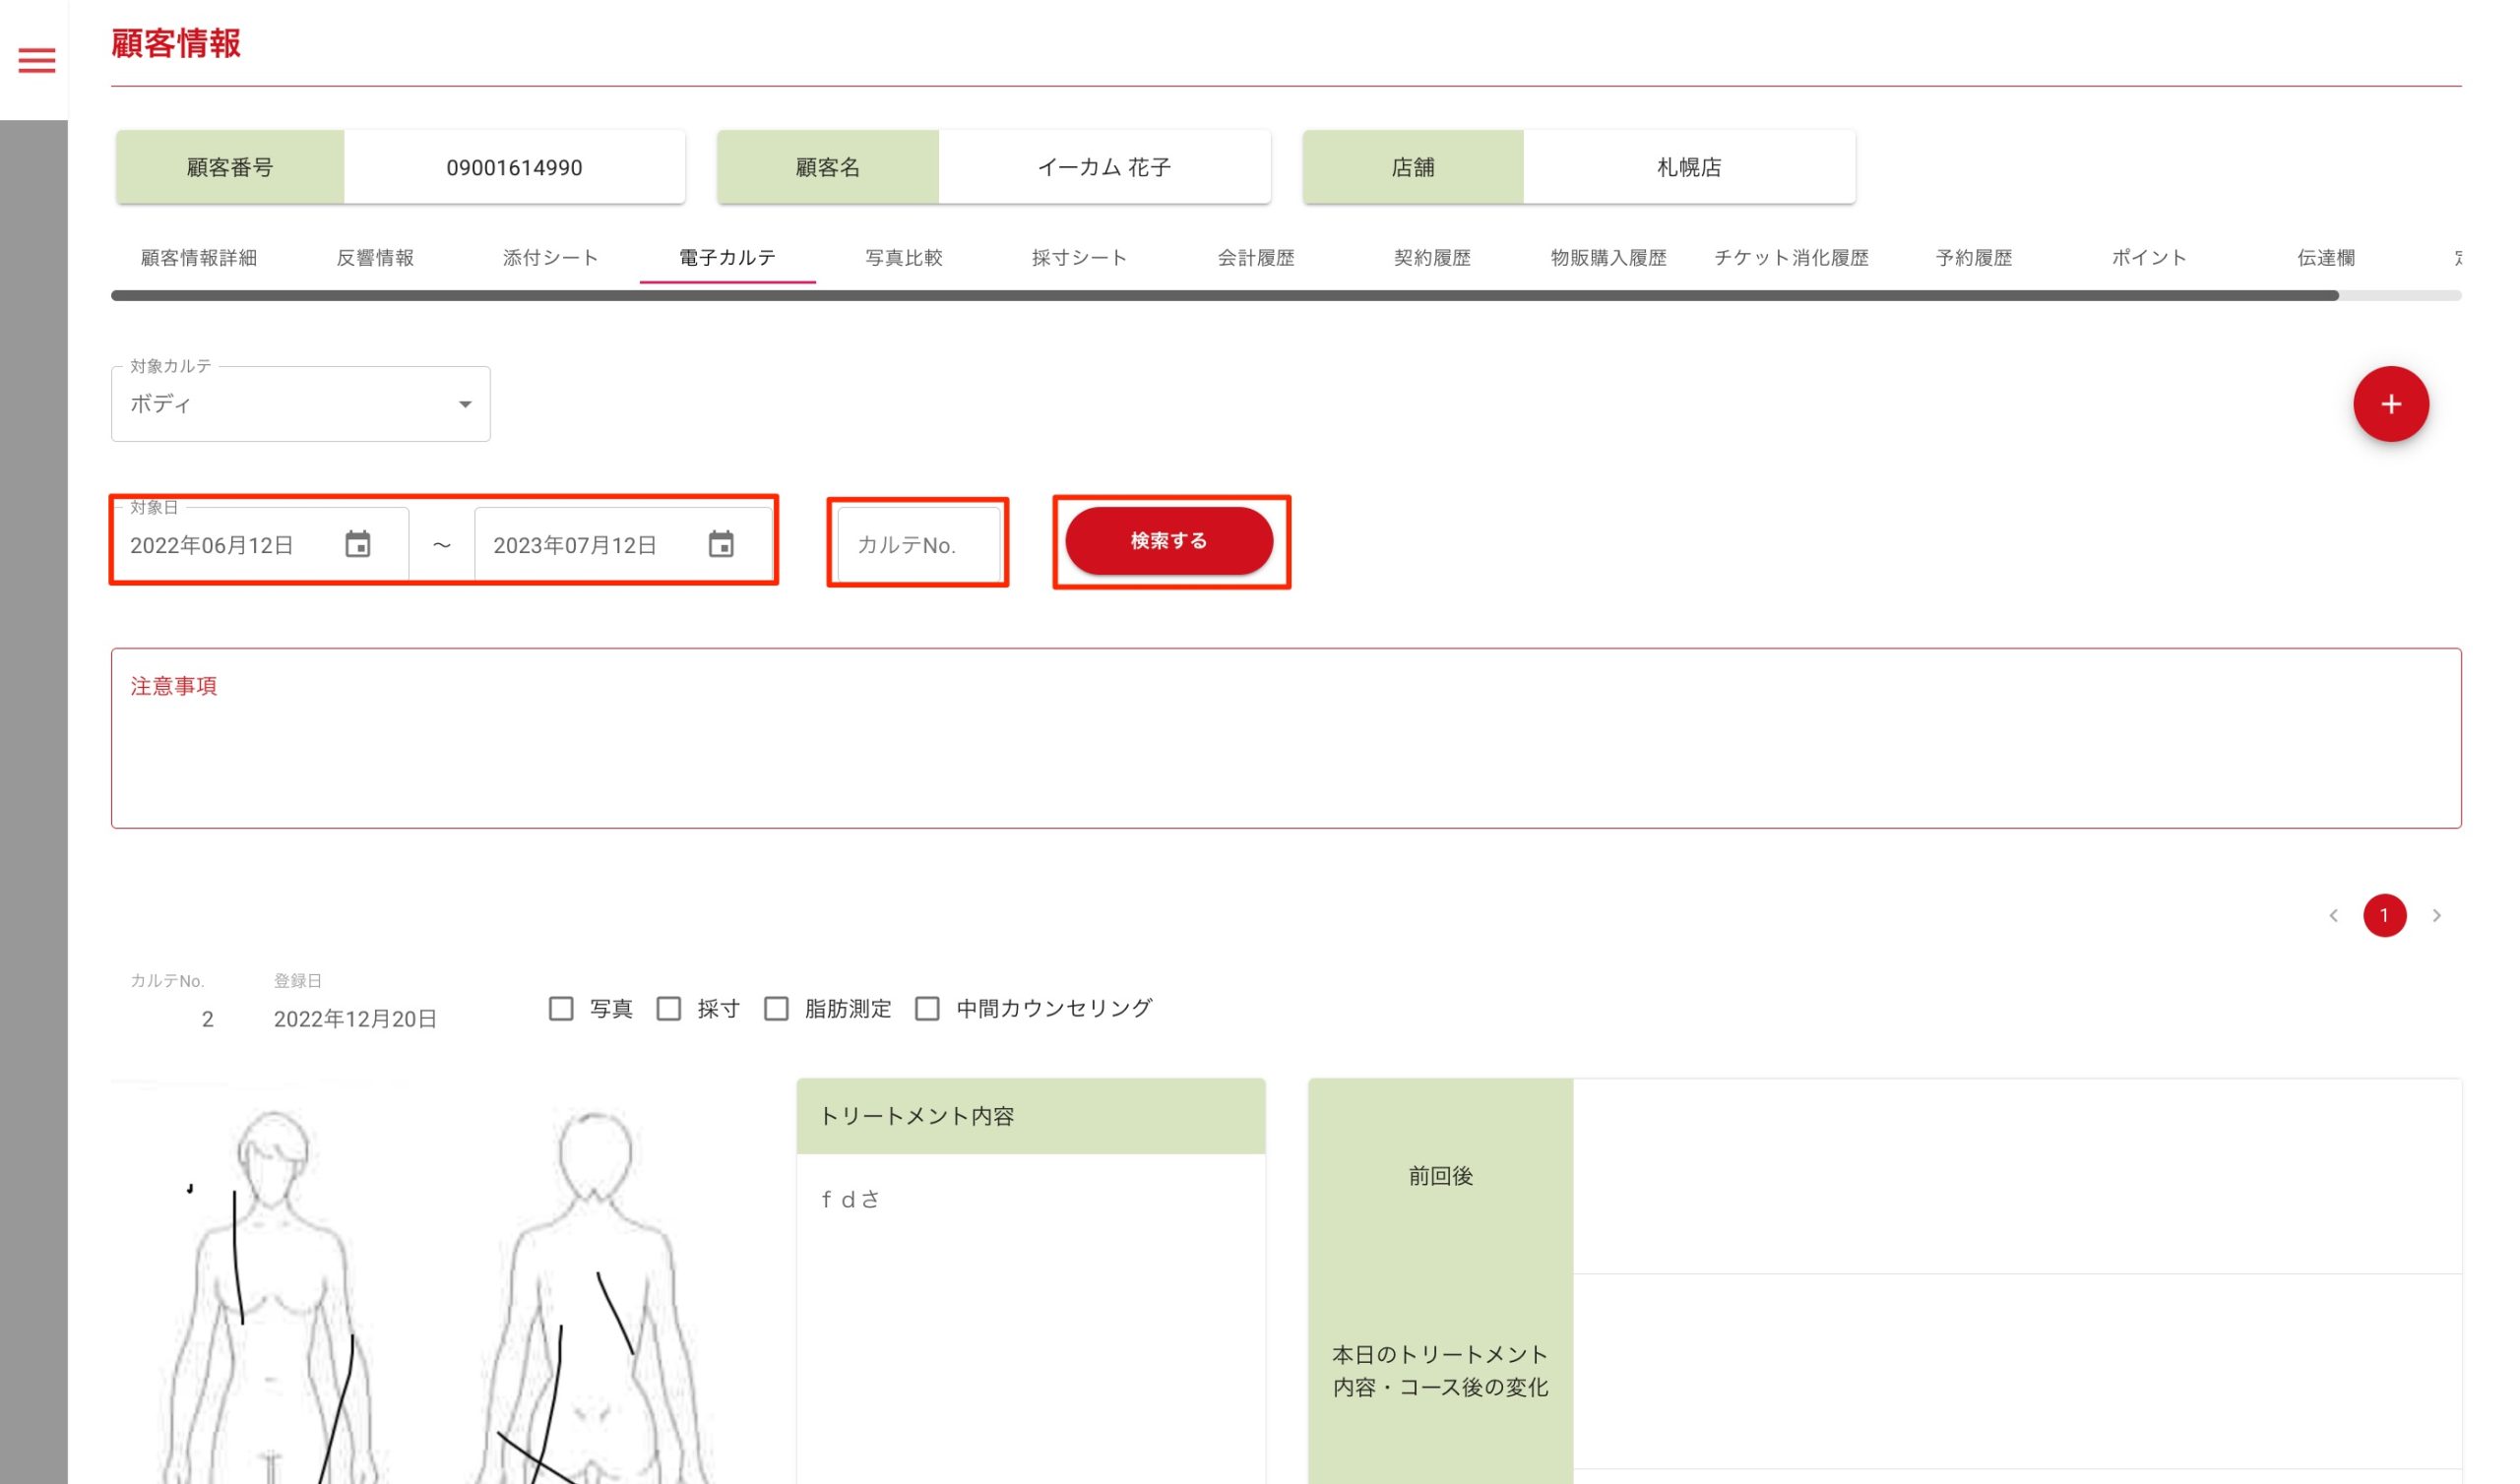This screenshot has width=2520, height=1484.
Task: Open end date calendar picker icon
Action: [x=721, y=545]
